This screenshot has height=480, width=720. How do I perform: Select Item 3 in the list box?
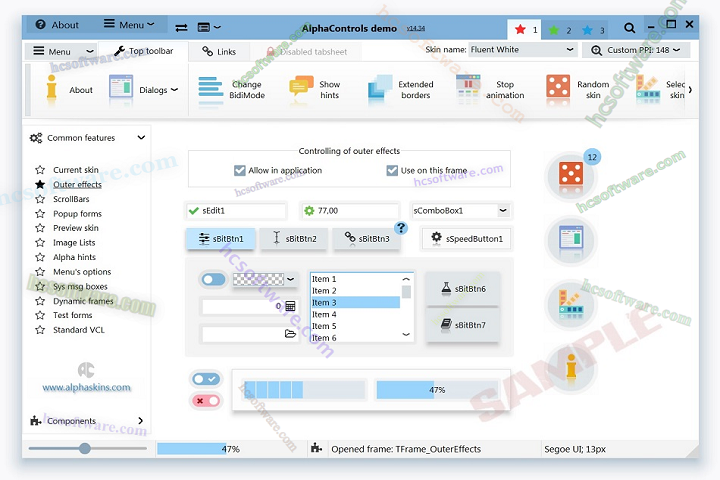click(355, 302)
